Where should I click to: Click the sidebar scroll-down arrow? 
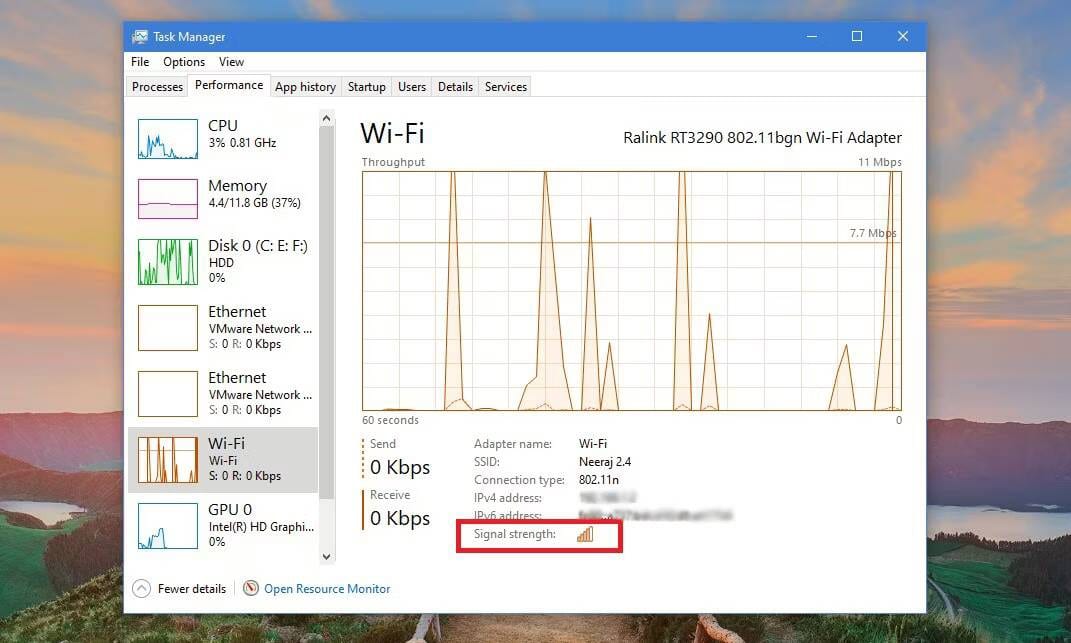click(x=326, y=555)
